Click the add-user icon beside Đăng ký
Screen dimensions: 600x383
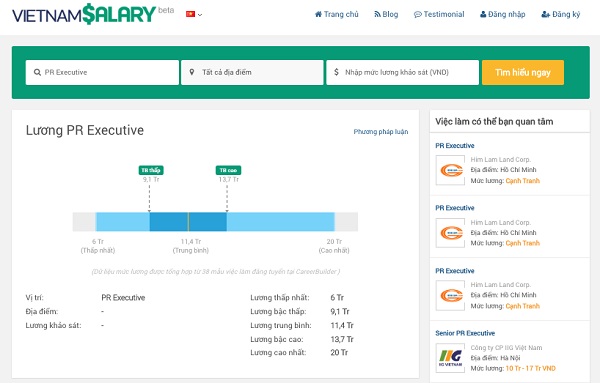point(545,15)
